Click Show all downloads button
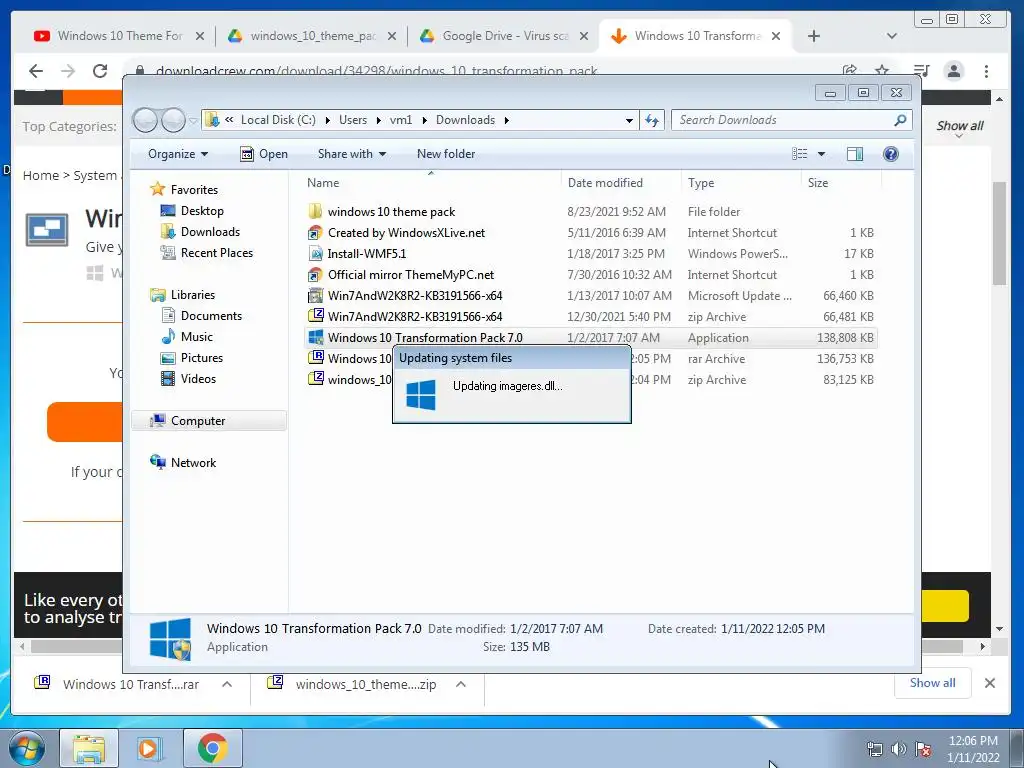This screenshot has height=768, width=1024. 933,683
